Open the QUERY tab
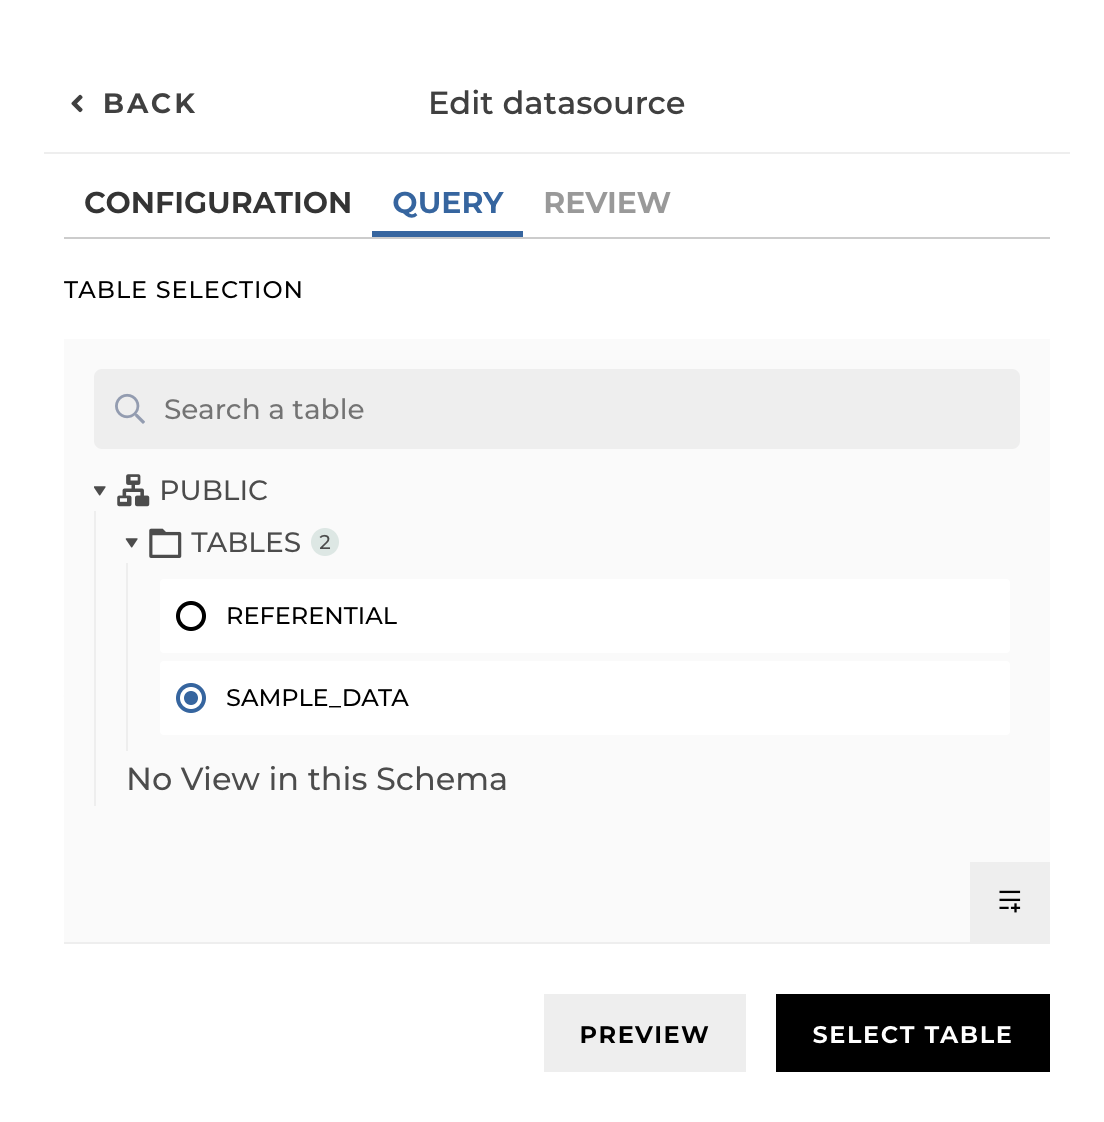The image size is (1104, 1122). click(x=447, y=203)
